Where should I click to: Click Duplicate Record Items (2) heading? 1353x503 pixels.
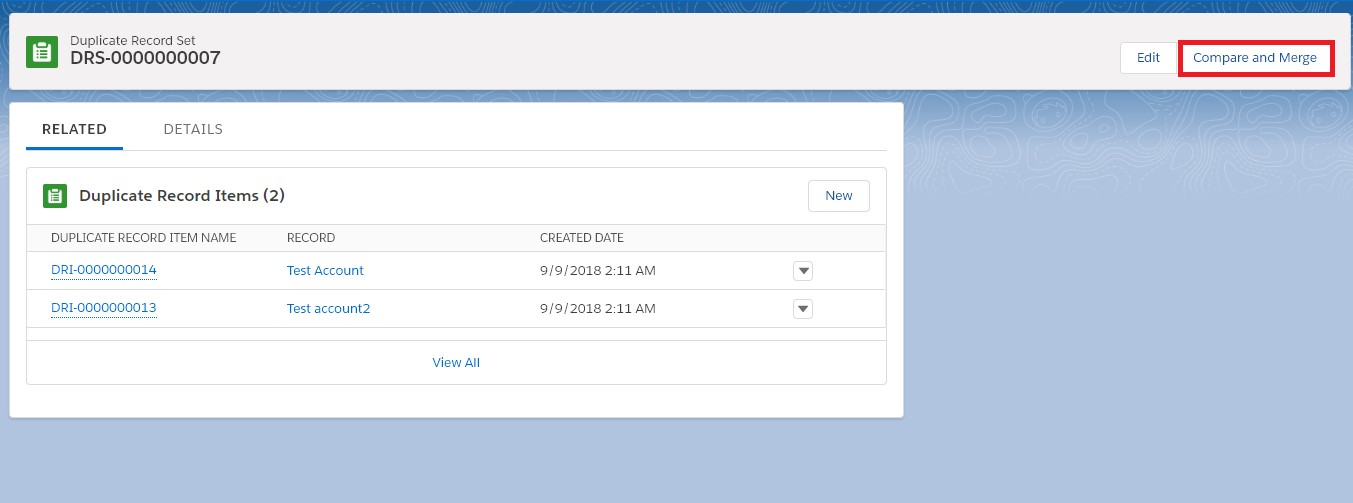[x=182, y=196]
